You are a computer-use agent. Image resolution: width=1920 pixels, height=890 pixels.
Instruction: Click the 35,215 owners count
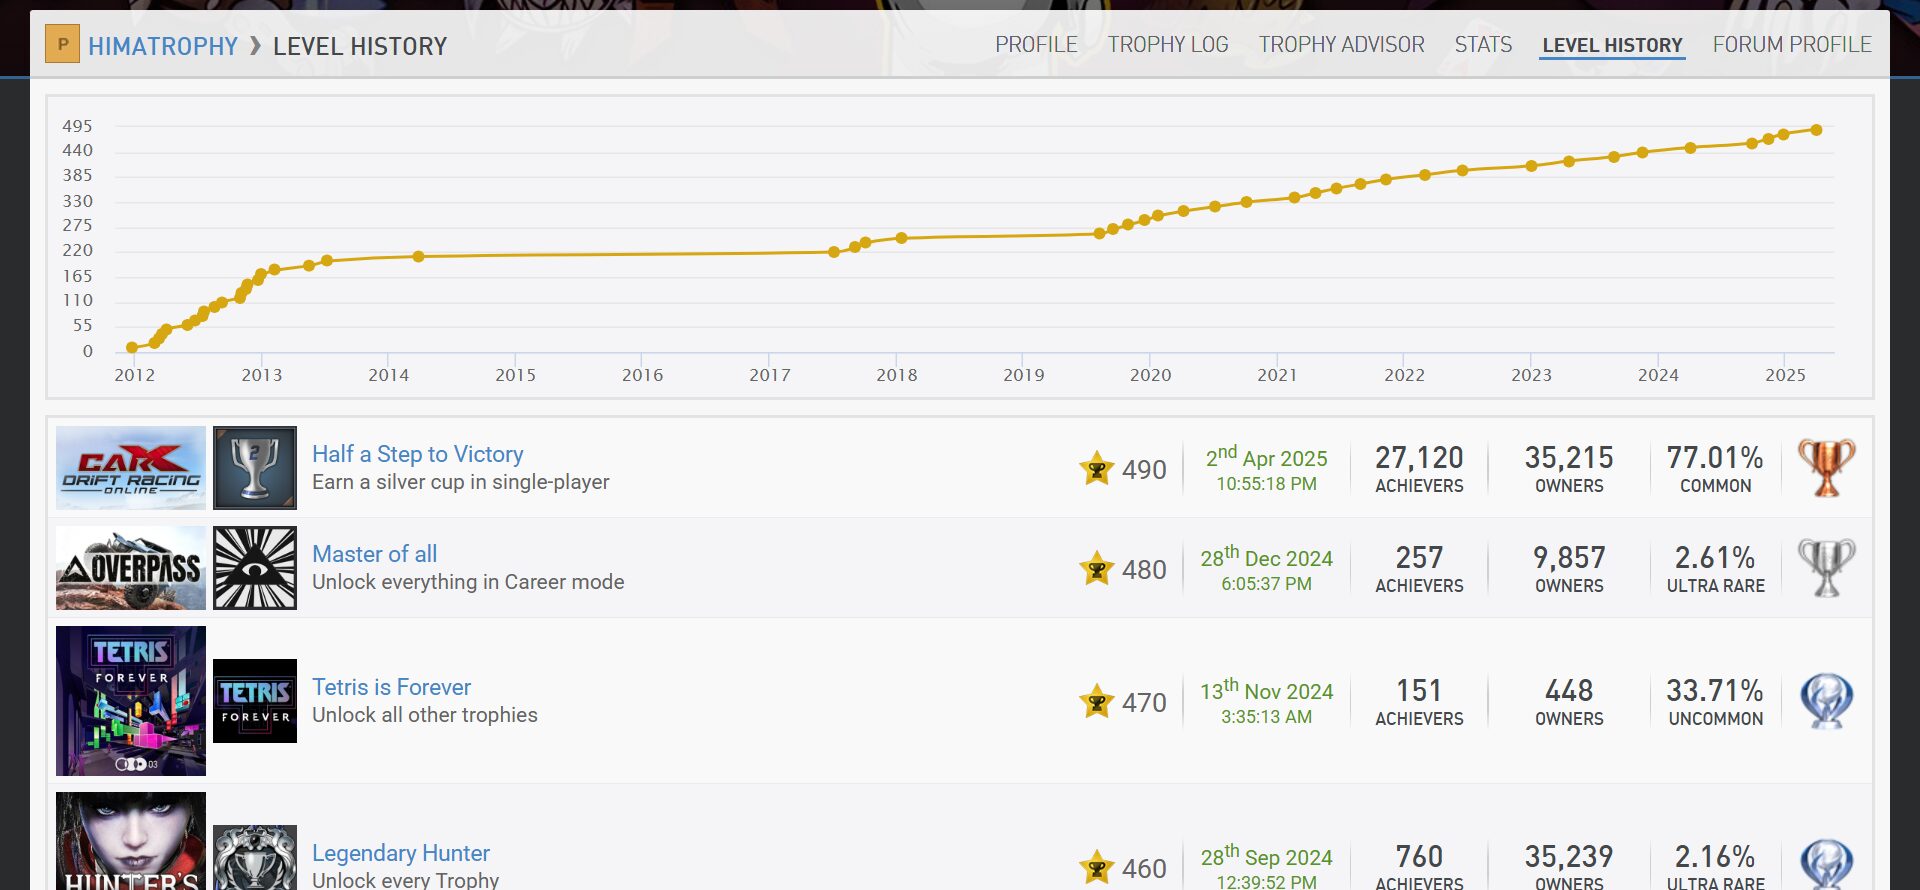(1569, 458)
